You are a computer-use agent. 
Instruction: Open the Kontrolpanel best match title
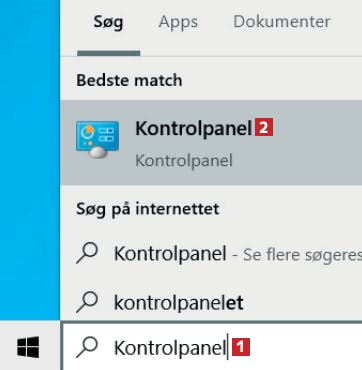(x=193, y=129)
